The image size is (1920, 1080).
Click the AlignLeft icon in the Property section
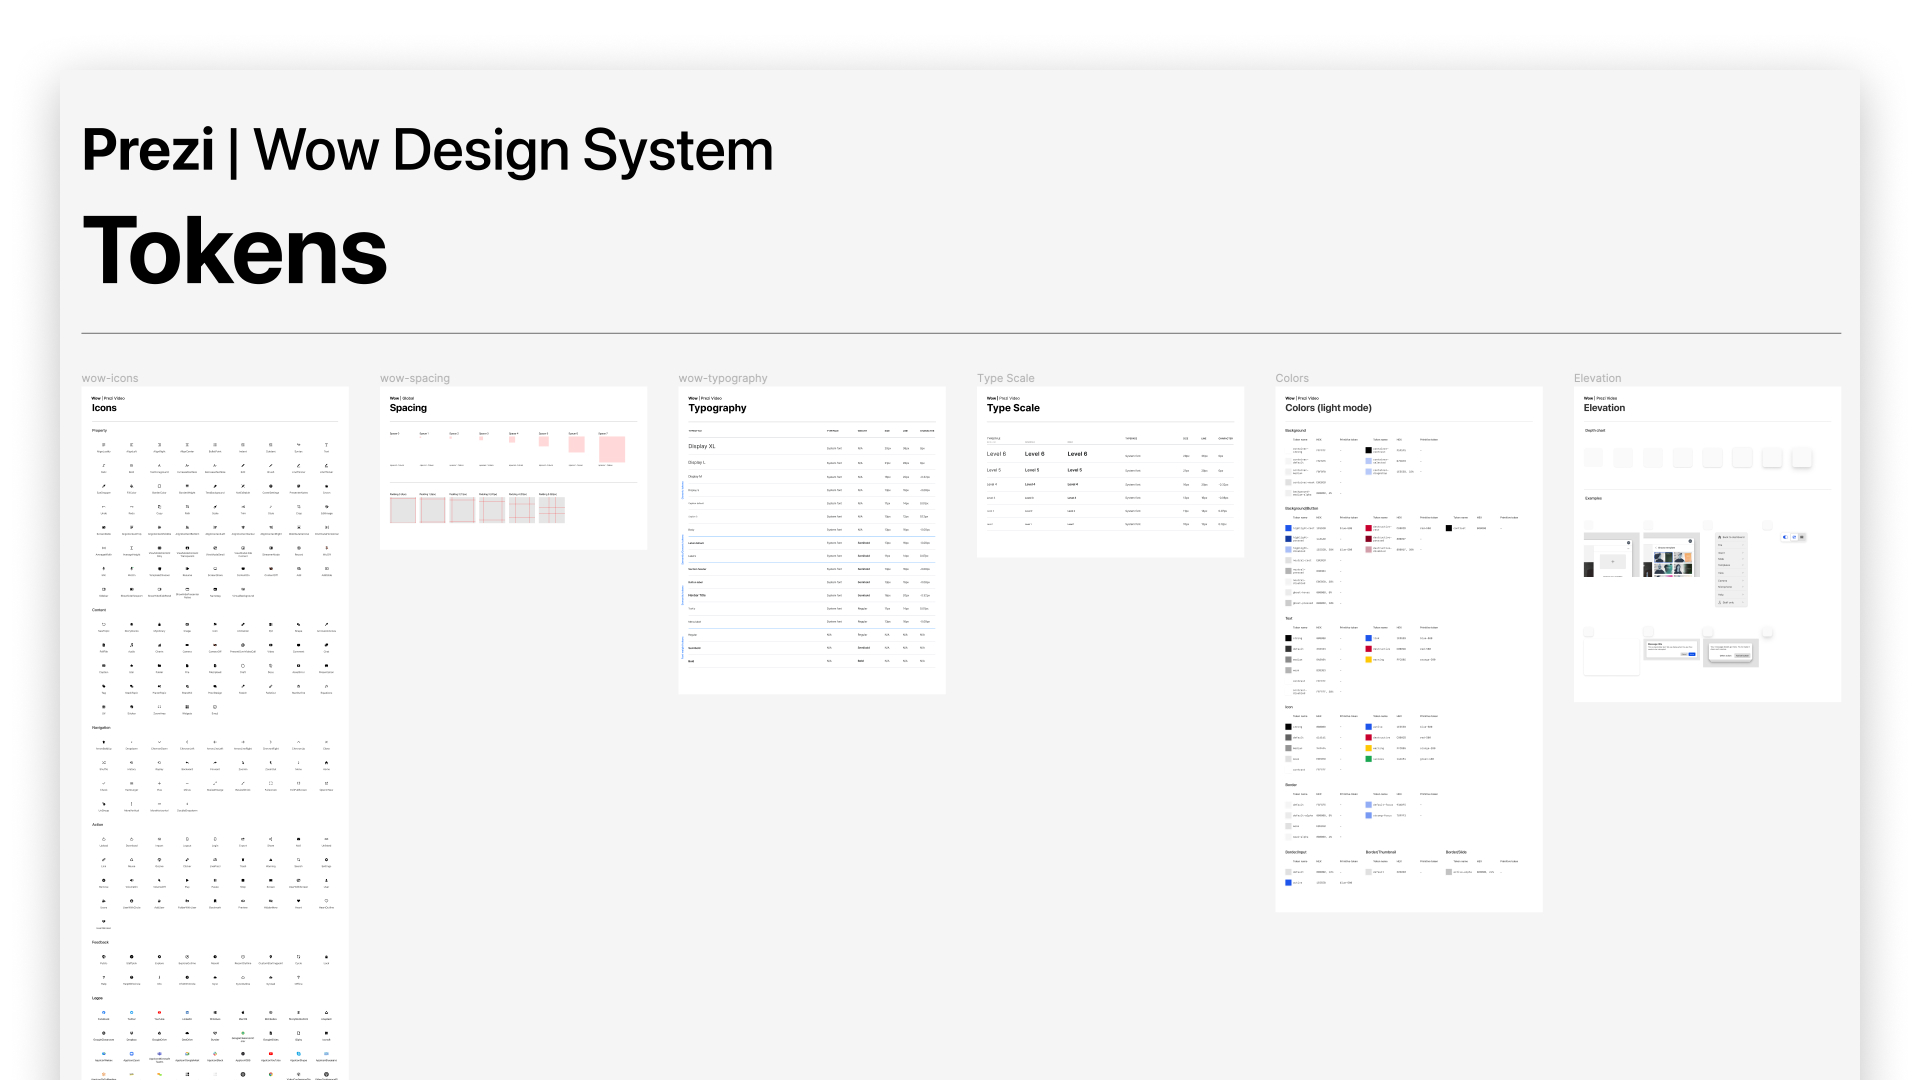pos(131,445)
